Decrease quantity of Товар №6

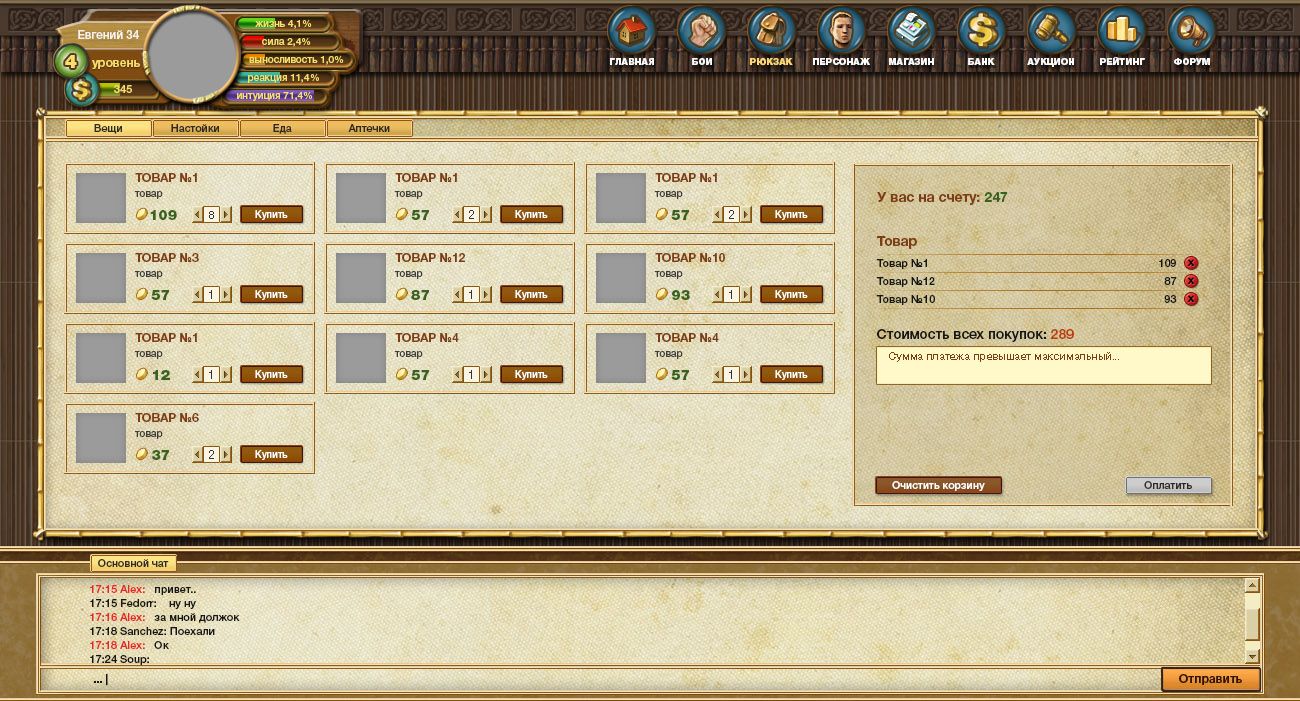point(197,454)
